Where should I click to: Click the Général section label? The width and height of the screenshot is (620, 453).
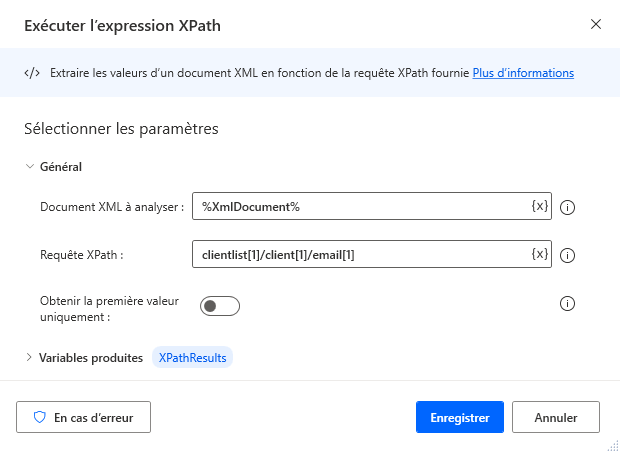pos(61,167)
